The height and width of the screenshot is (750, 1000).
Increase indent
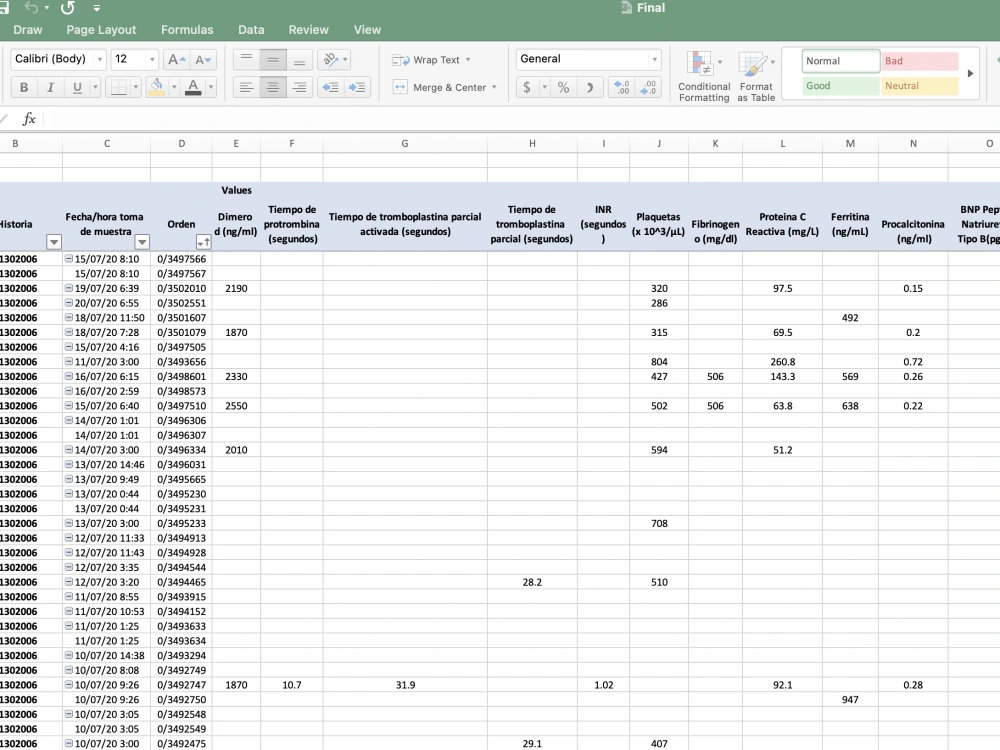pyautogui.click(x=357, y=87)
